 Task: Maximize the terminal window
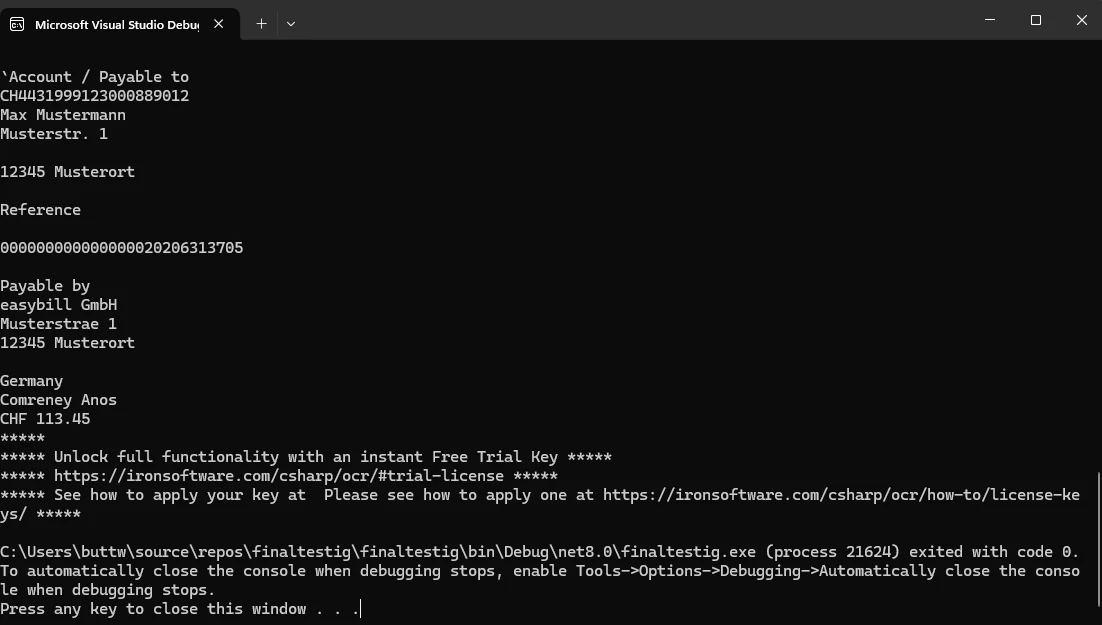coord(1036,20)
